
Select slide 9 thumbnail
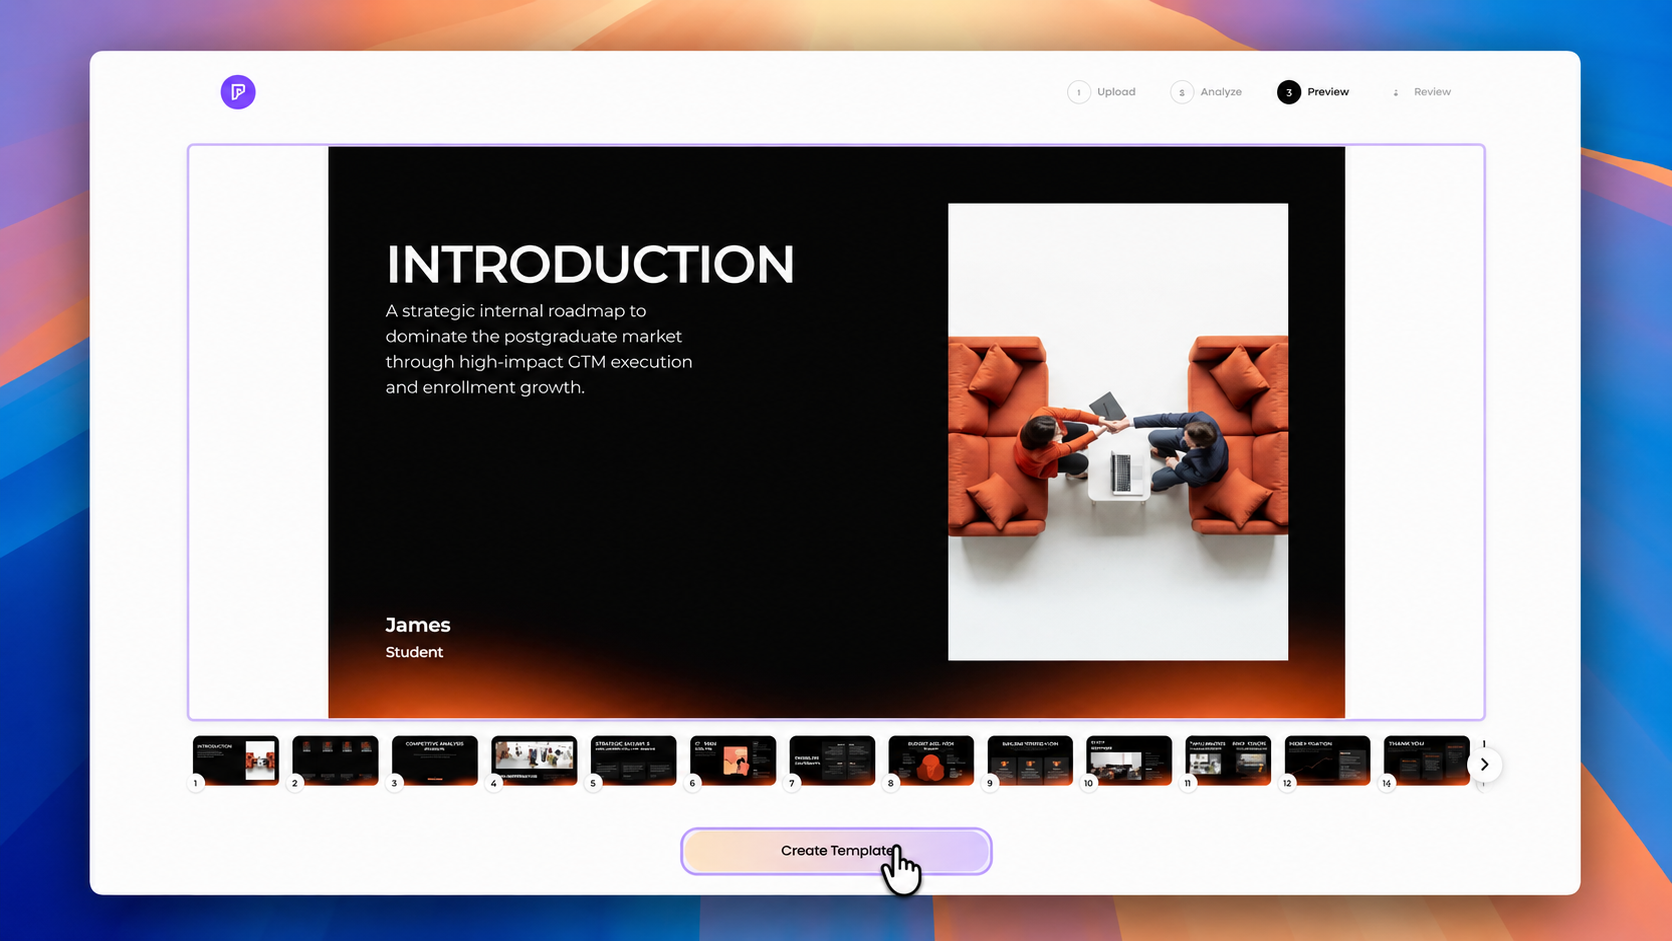coord(1030,760)
